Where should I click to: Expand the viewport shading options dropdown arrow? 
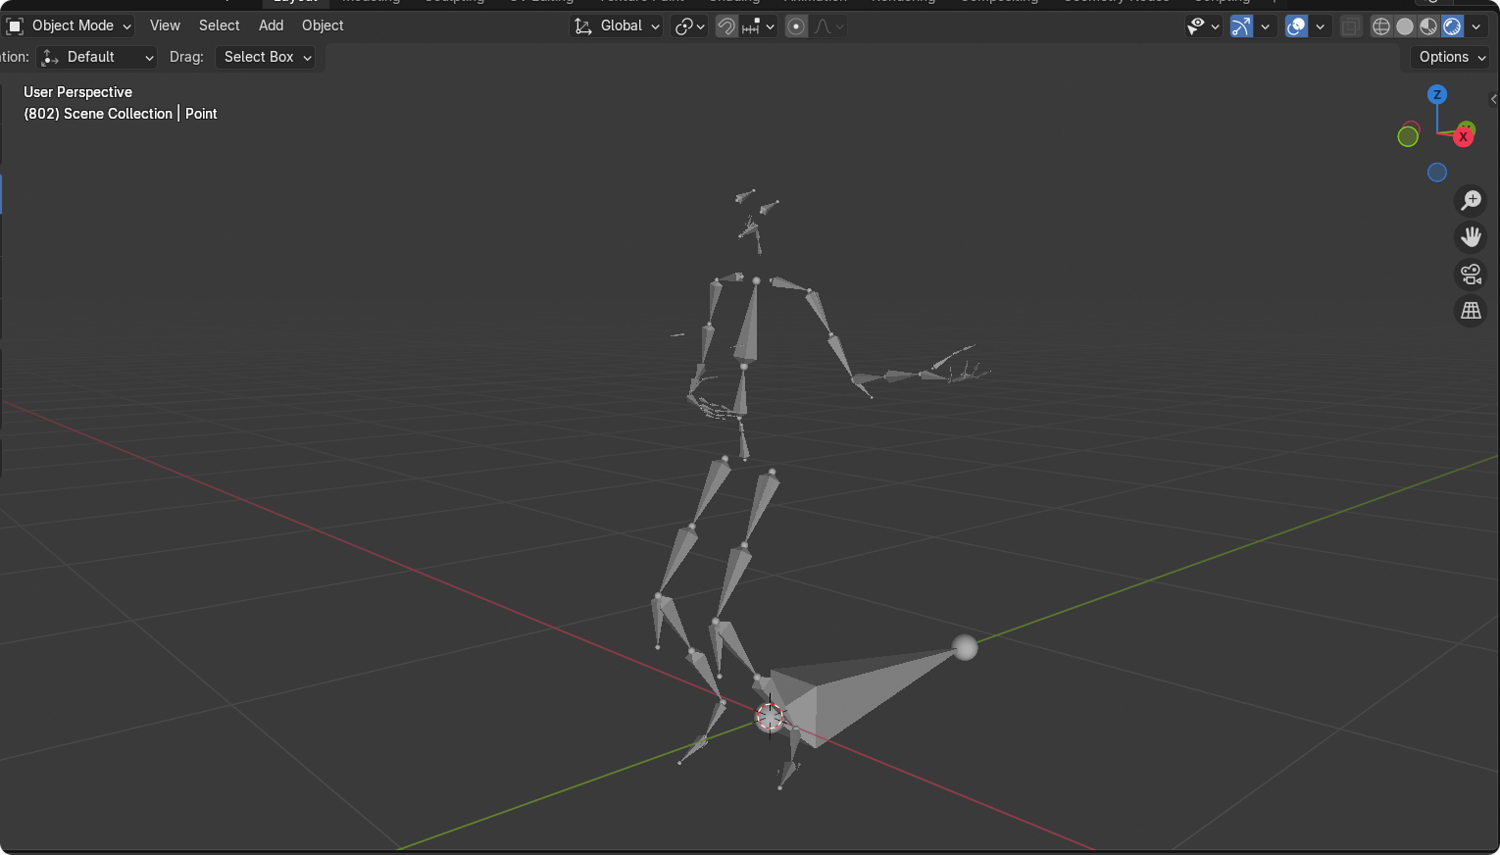point(1476,27)
